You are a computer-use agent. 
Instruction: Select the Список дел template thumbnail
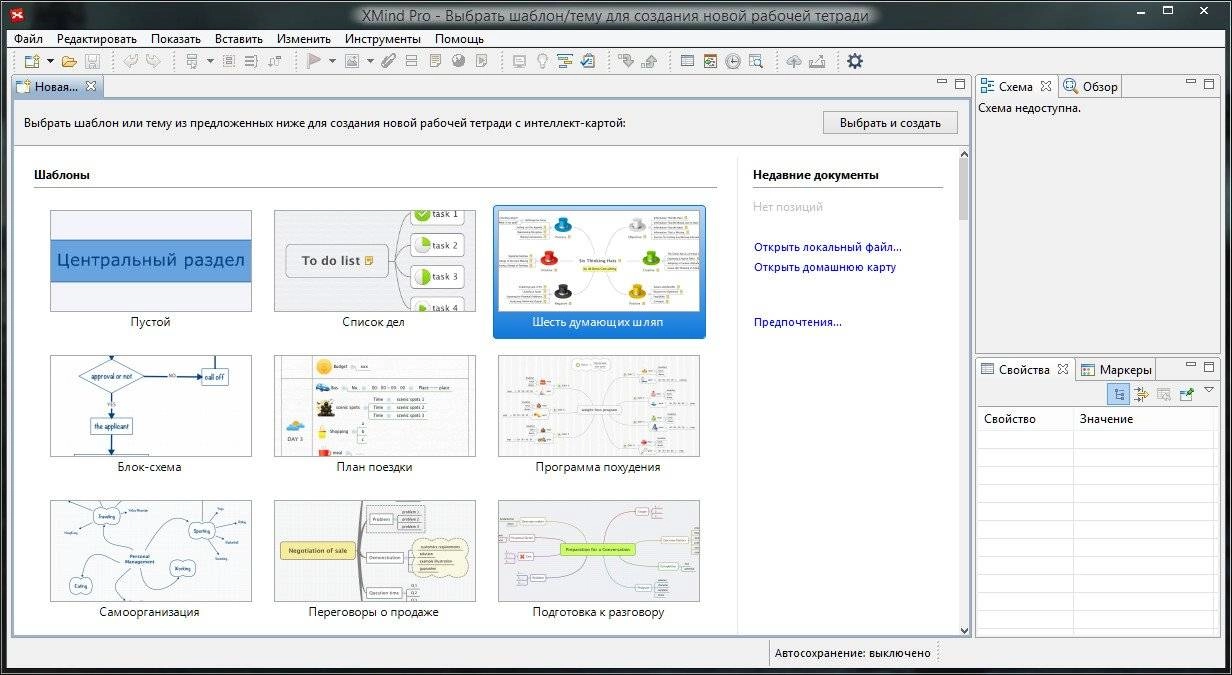pos(374,261)
